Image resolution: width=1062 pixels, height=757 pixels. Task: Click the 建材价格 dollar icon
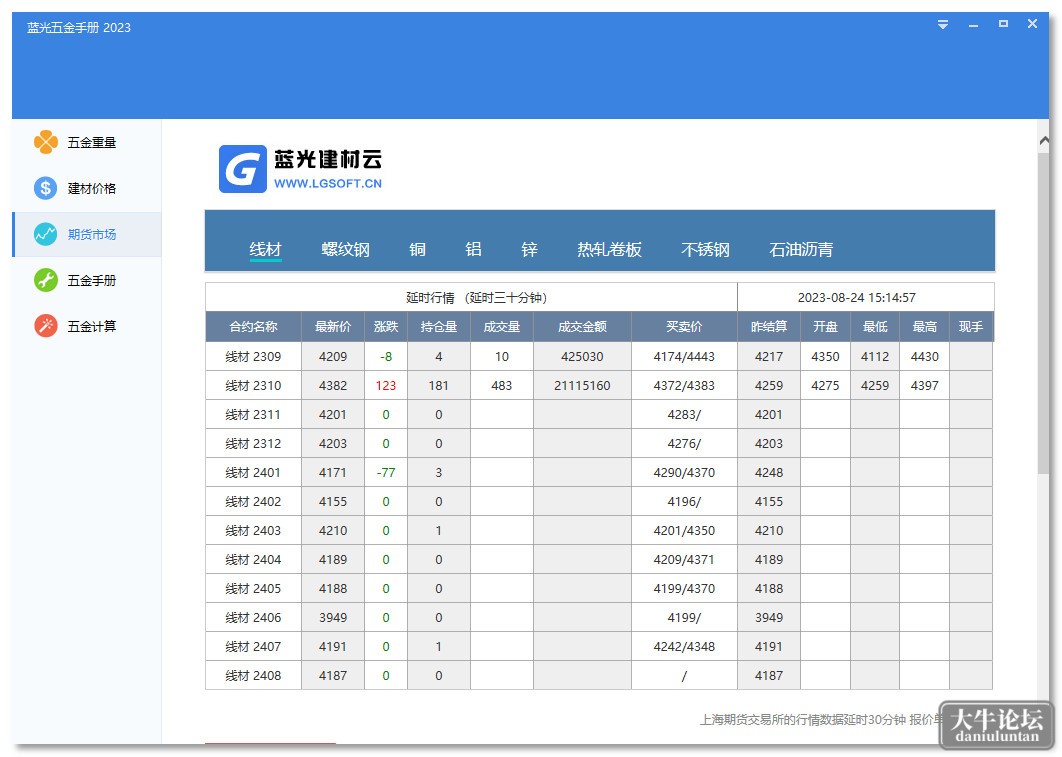(x=46, y=188)
